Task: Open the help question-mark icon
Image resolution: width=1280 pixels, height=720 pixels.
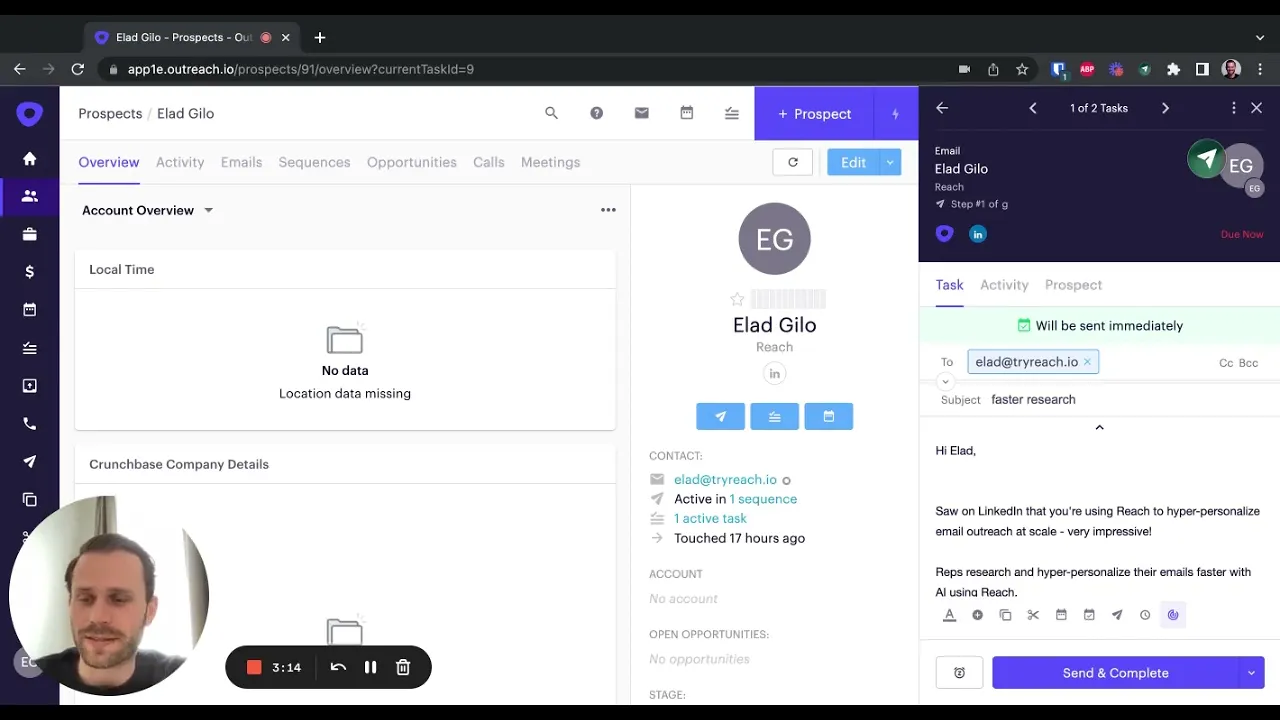Action: [x=596, y=113]
